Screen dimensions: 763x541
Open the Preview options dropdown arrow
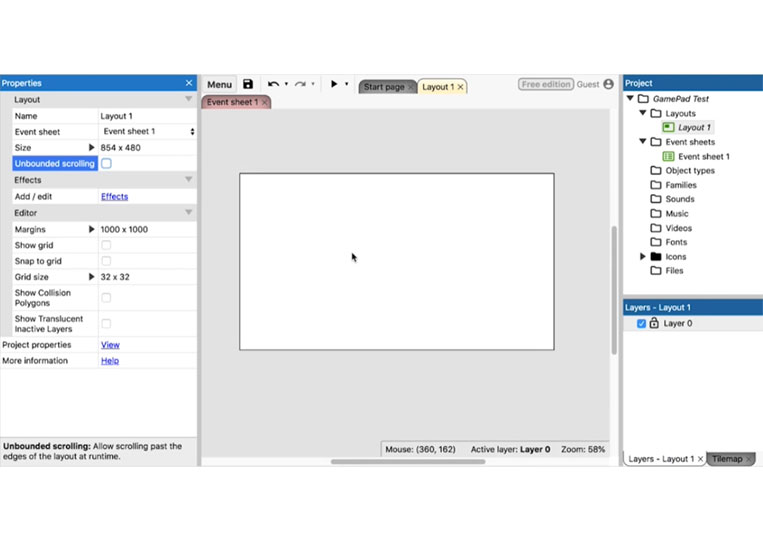coord(346,84)
